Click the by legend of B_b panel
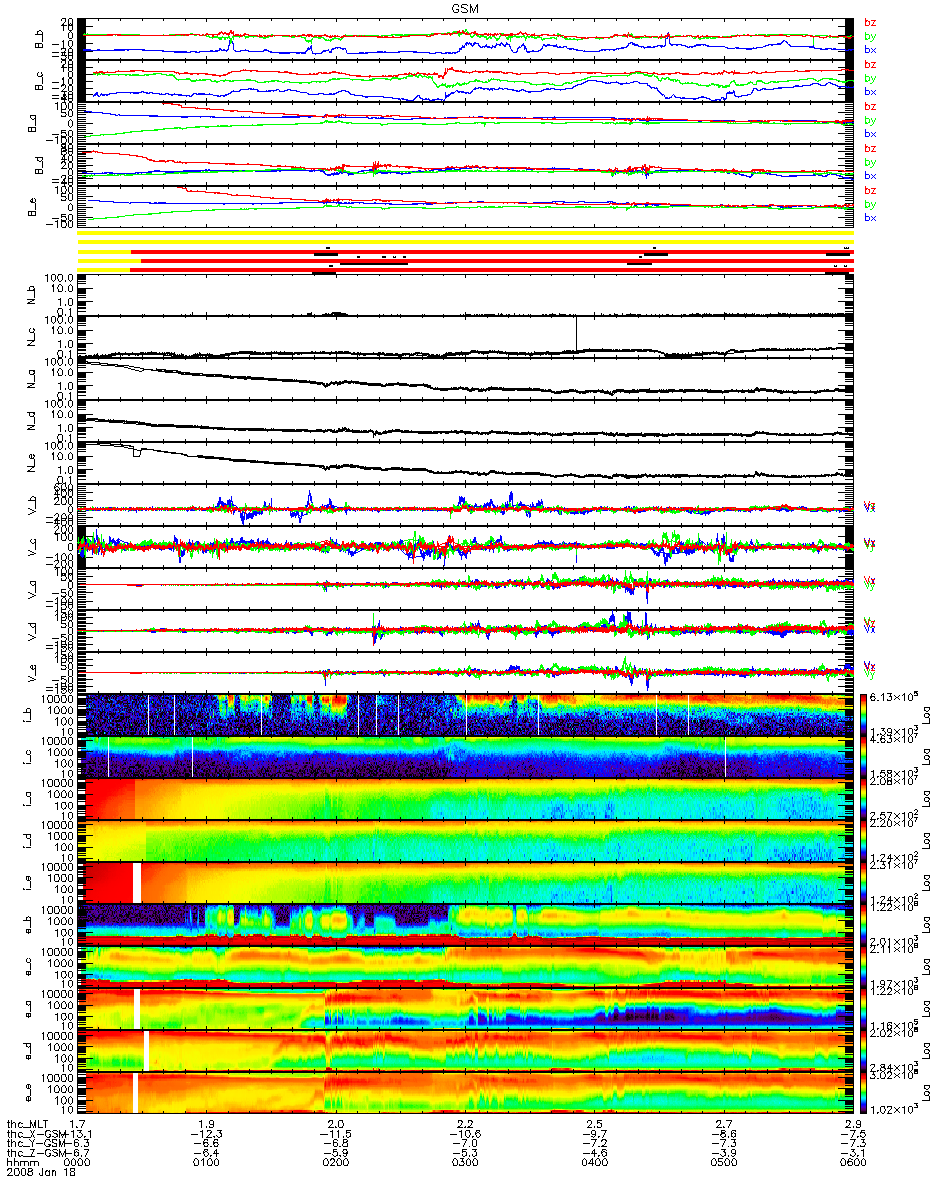 coord(869,36)
